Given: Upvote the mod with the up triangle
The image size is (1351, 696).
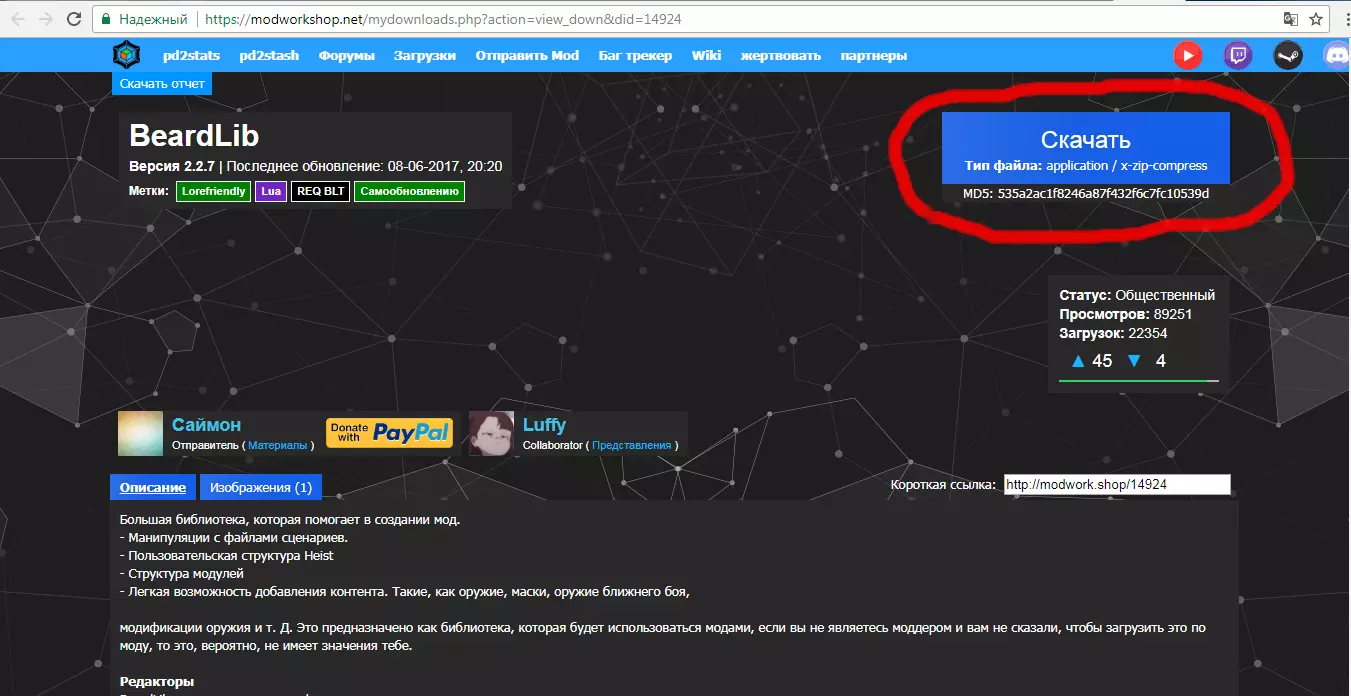Looking at the screenshot, I should pos(1078,361).
